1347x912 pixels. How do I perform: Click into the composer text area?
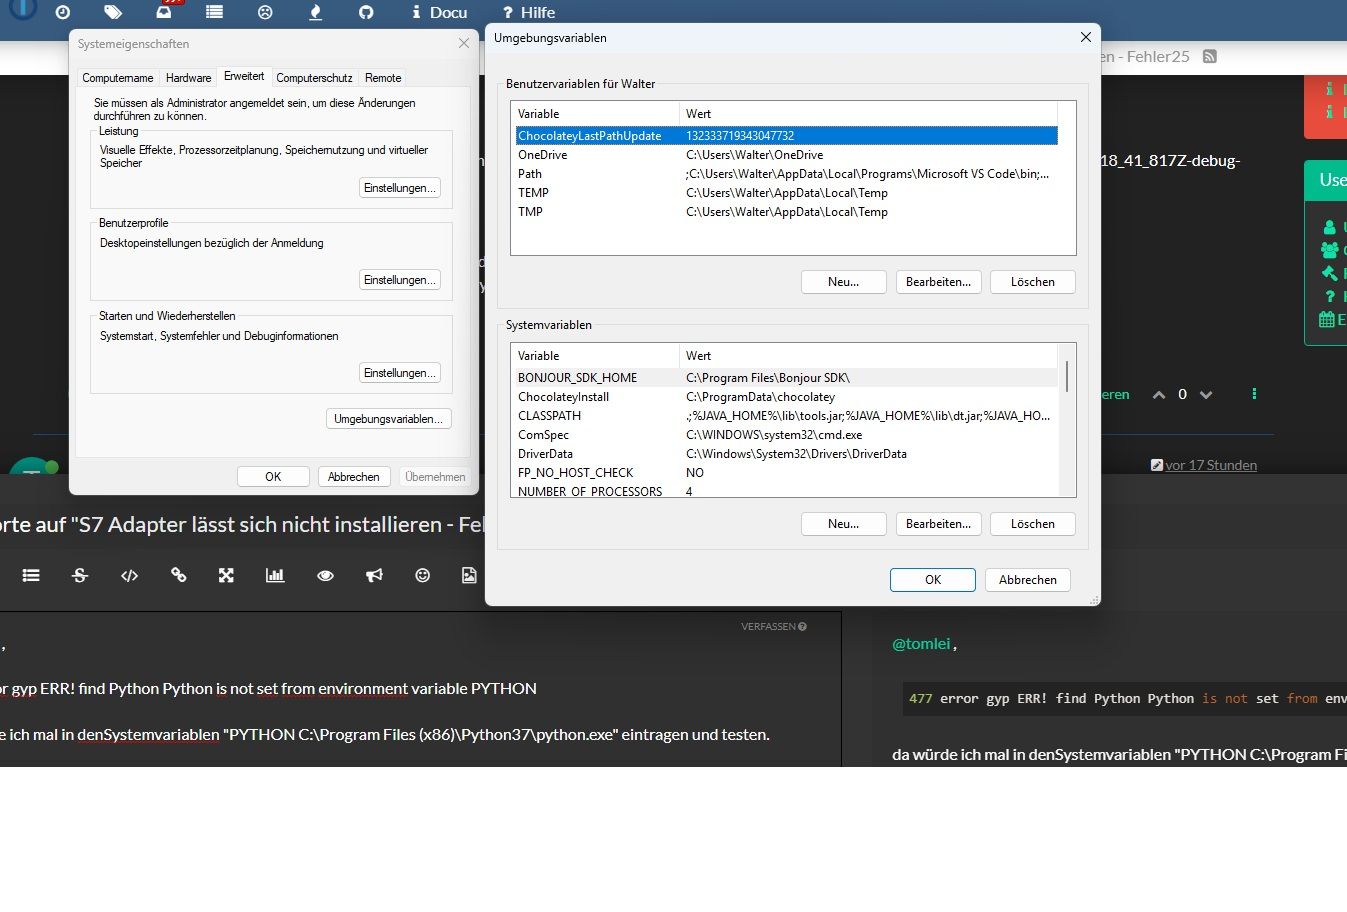click(420, 690)
